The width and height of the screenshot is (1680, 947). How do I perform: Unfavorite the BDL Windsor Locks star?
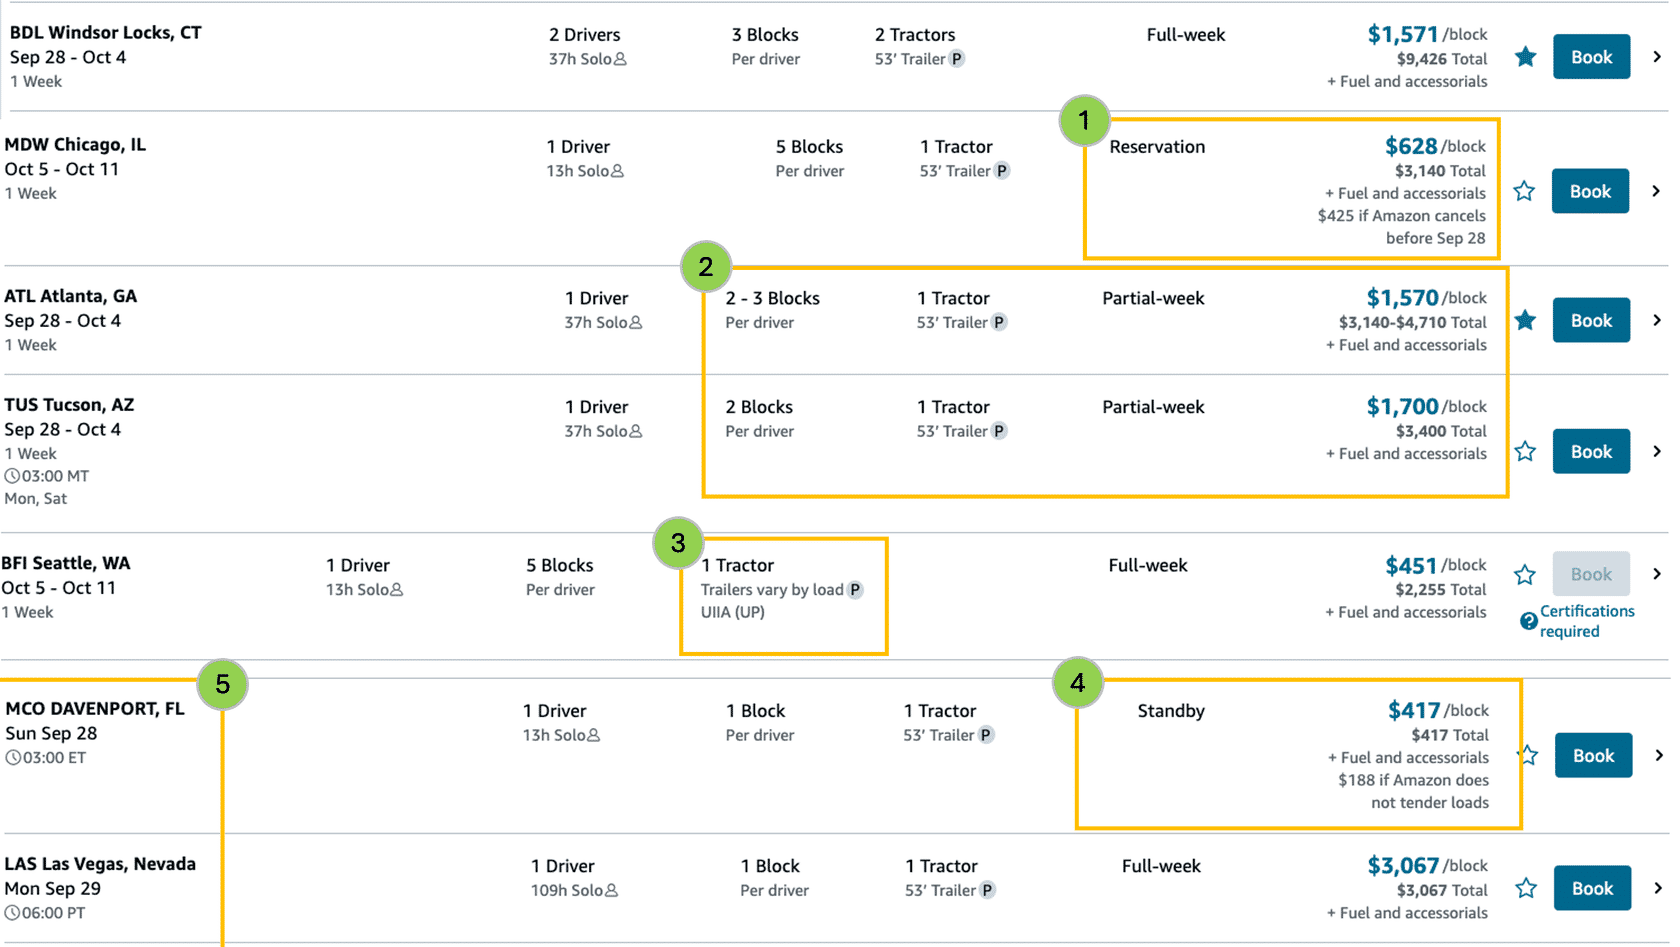1525,57
